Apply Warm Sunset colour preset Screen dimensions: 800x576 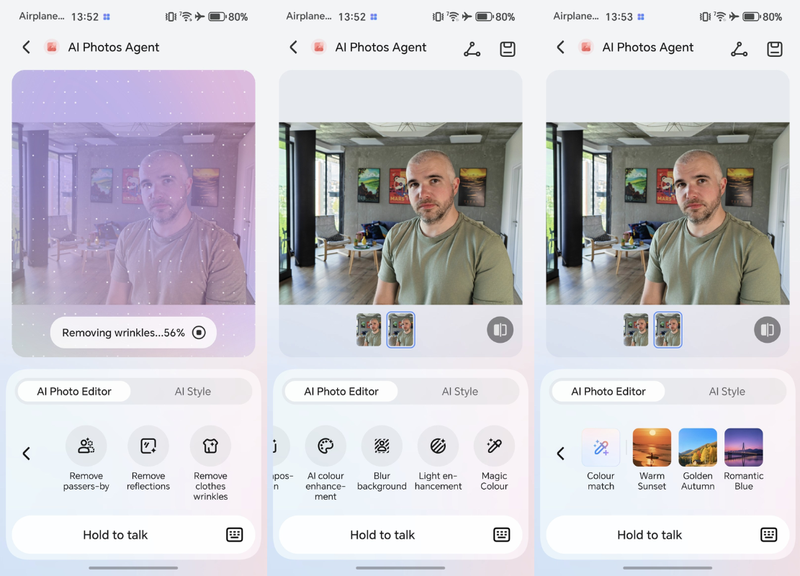pyautogui.click(x=652, y=459)
